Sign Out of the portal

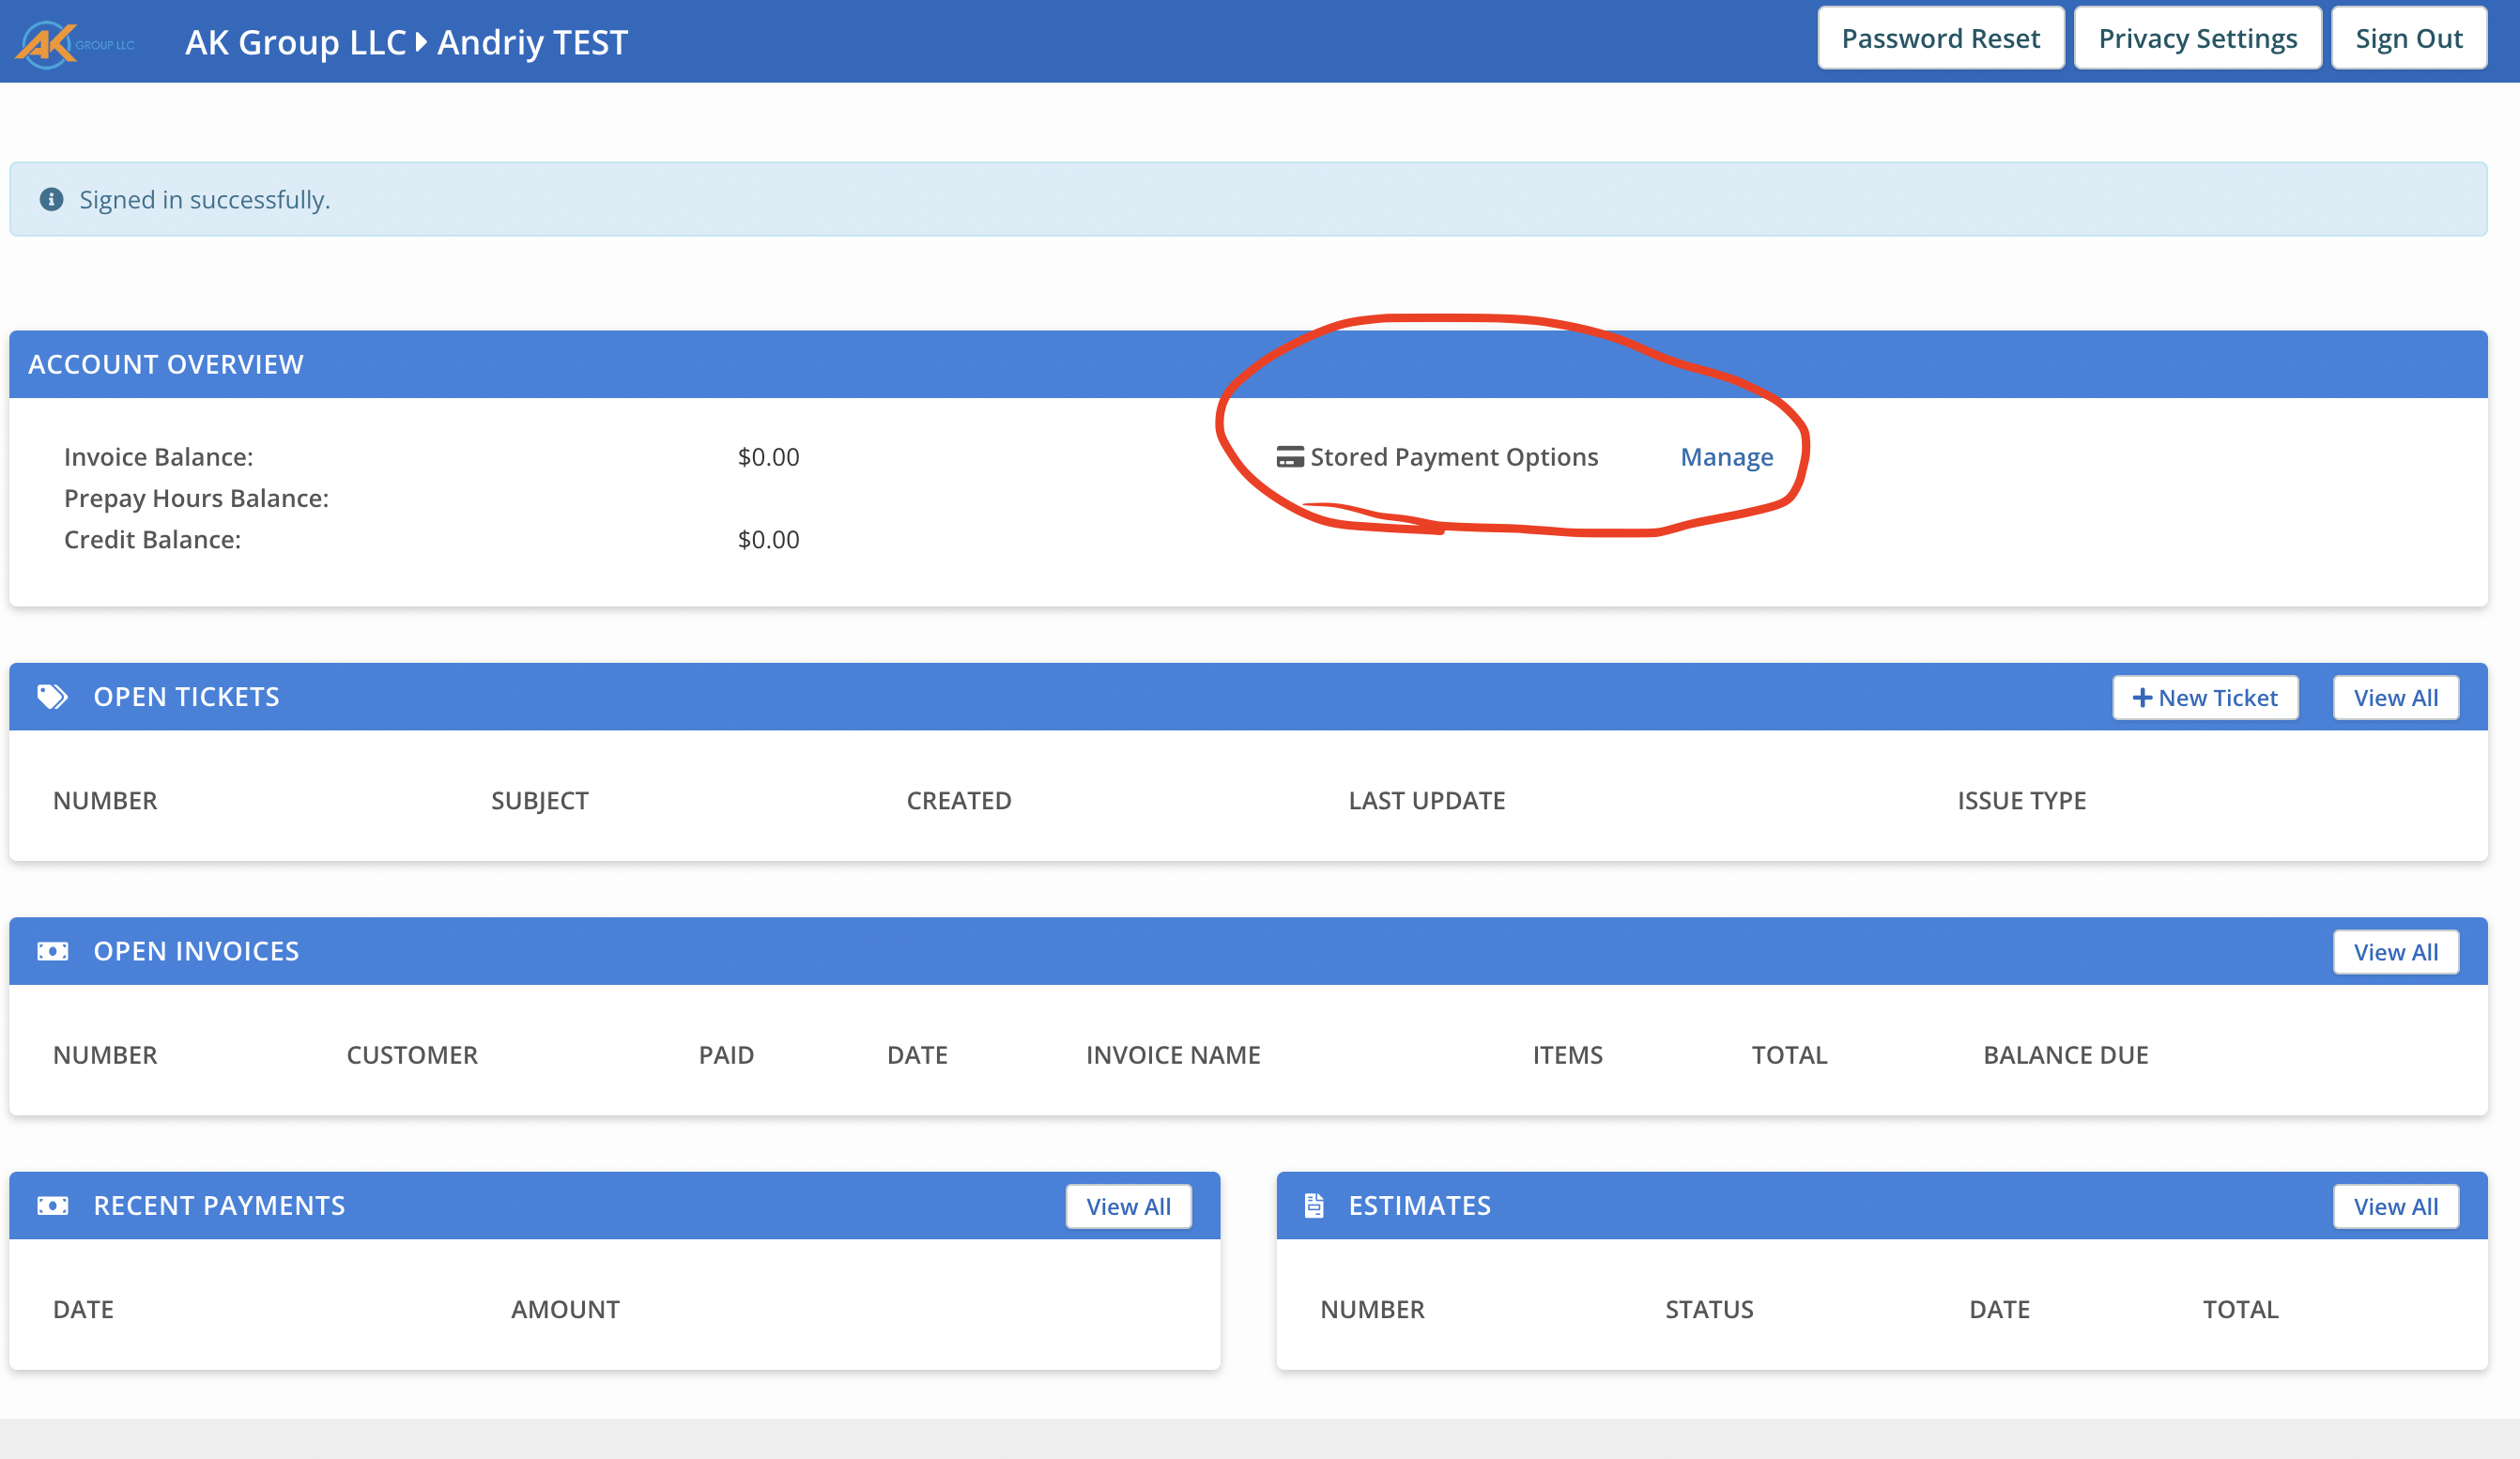(x=2408, y=39)
